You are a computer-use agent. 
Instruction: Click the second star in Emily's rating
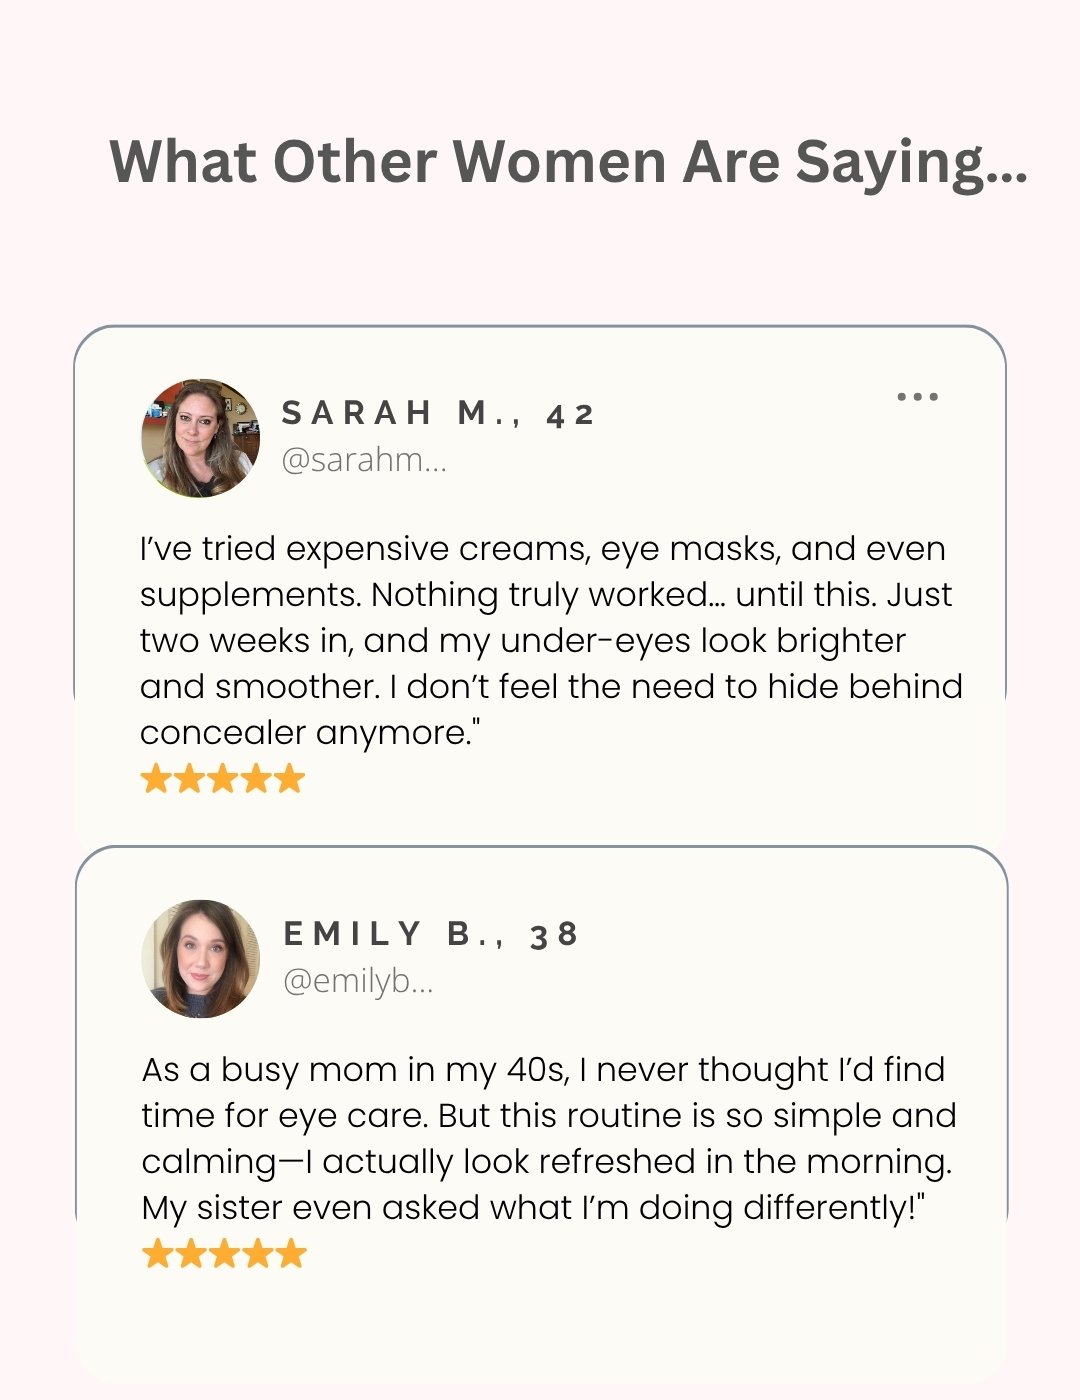tap(190, 1253)
